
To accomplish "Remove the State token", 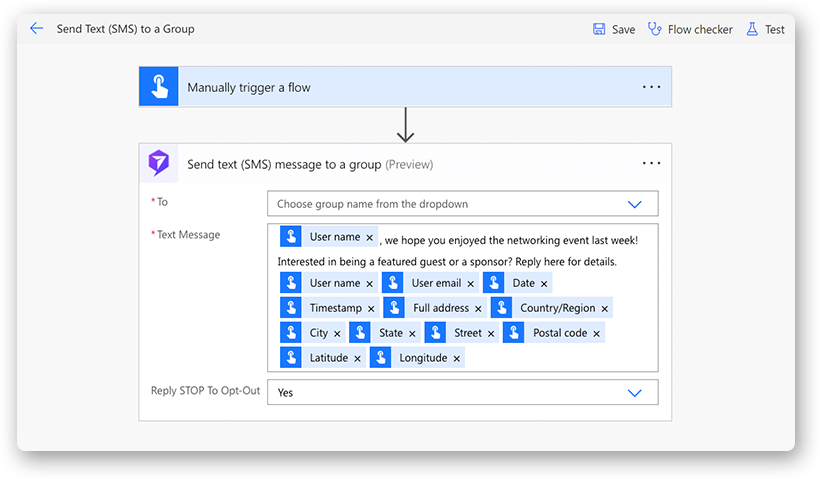I will pyautogui.click(x=412, y=334).
